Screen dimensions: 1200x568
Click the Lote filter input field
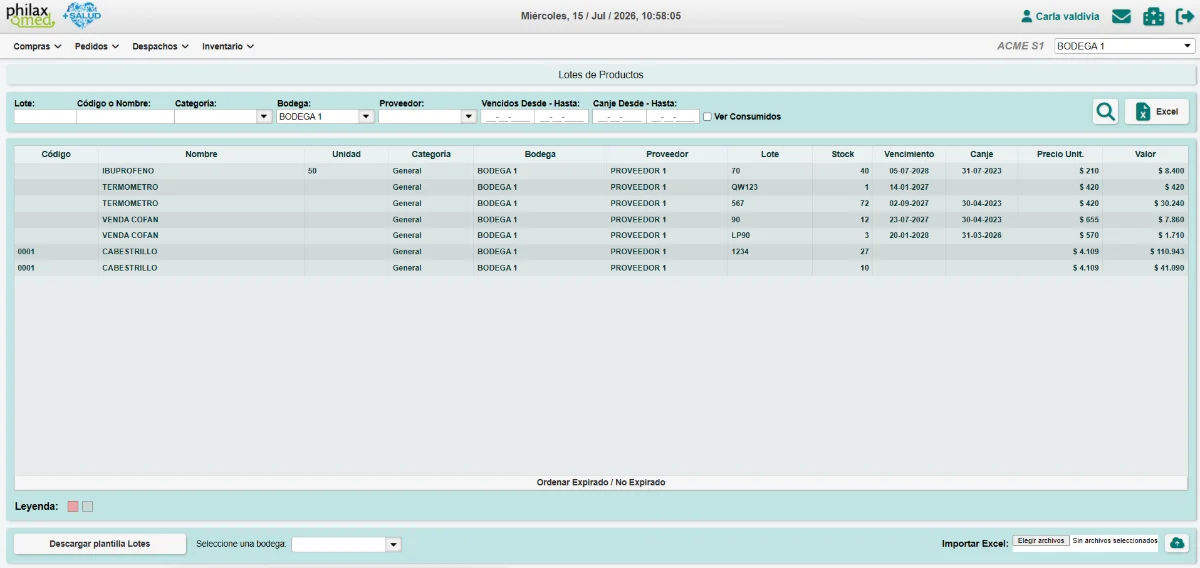45,116
